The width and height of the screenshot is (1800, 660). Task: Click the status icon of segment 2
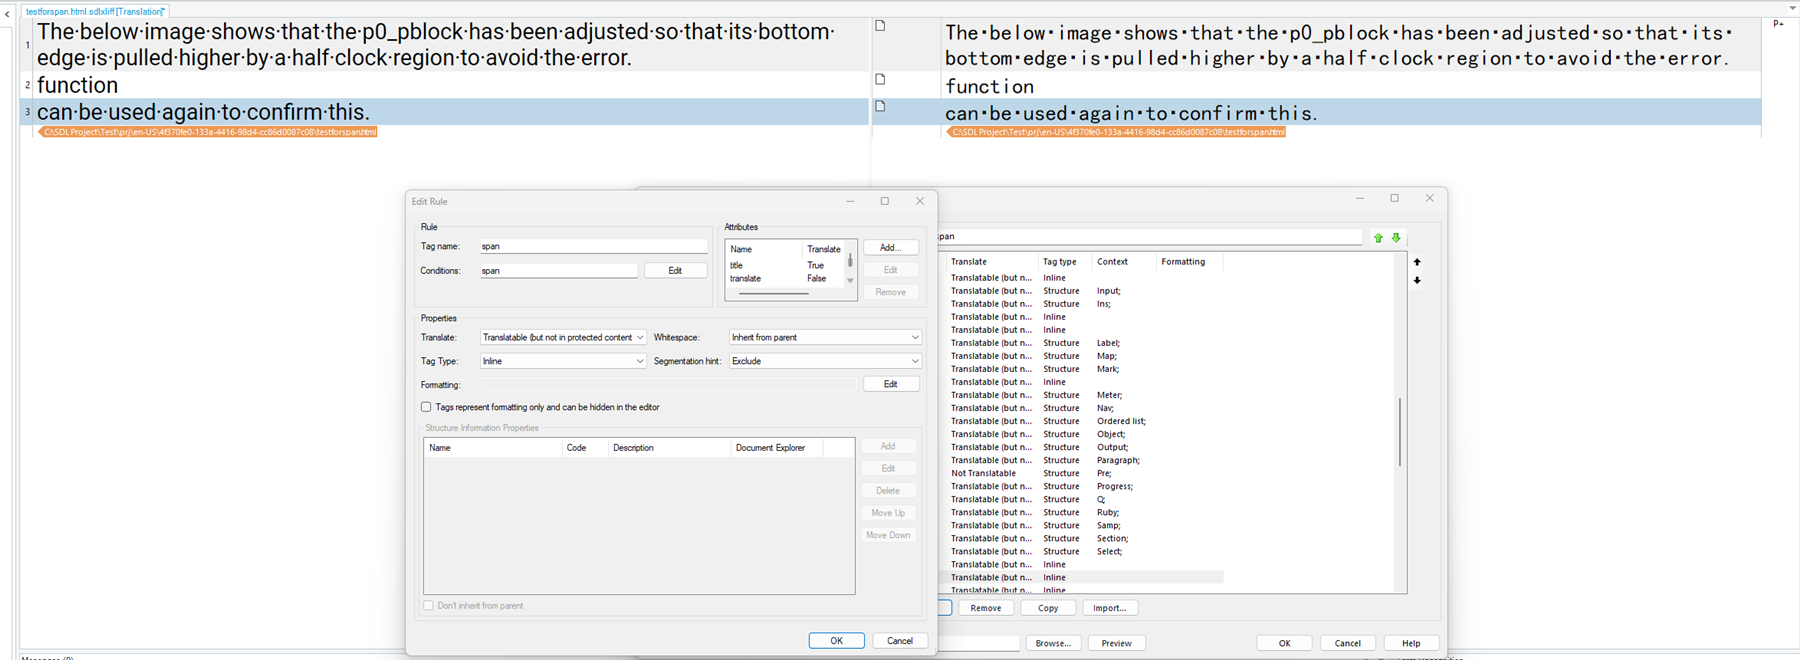click(880, 79)
